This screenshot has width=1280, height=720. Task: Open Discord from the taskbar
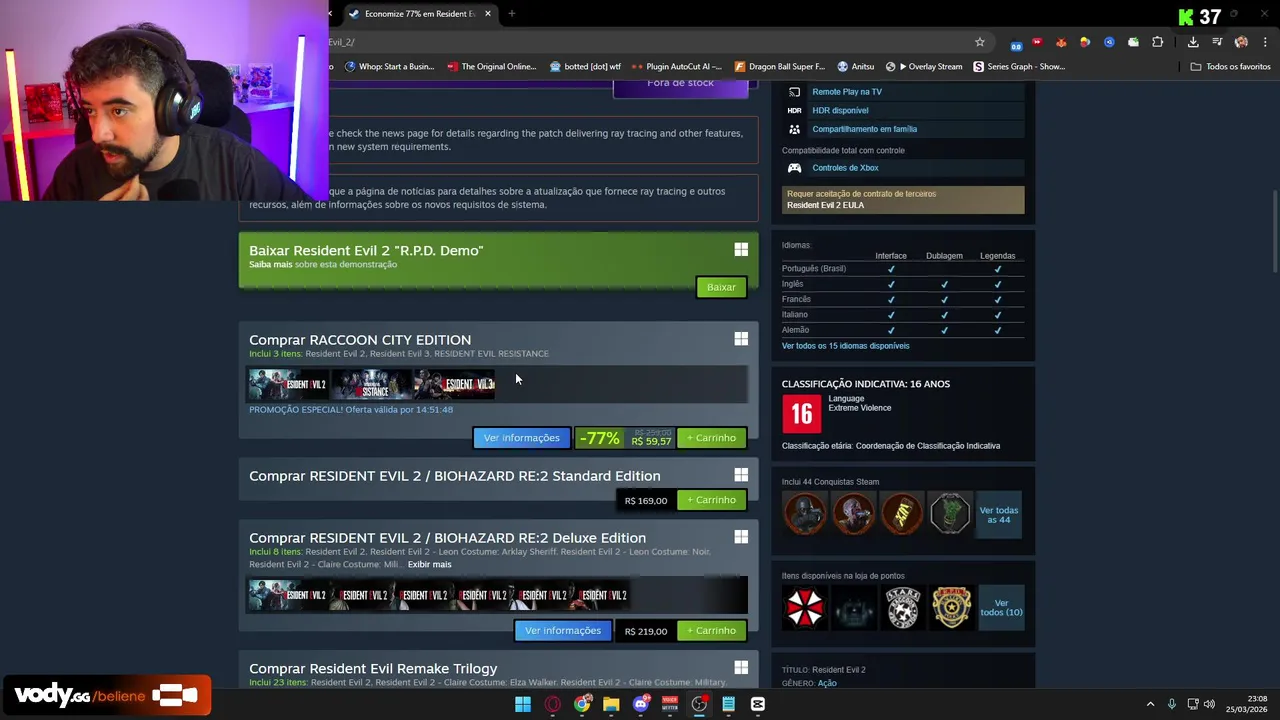point(641,704)
